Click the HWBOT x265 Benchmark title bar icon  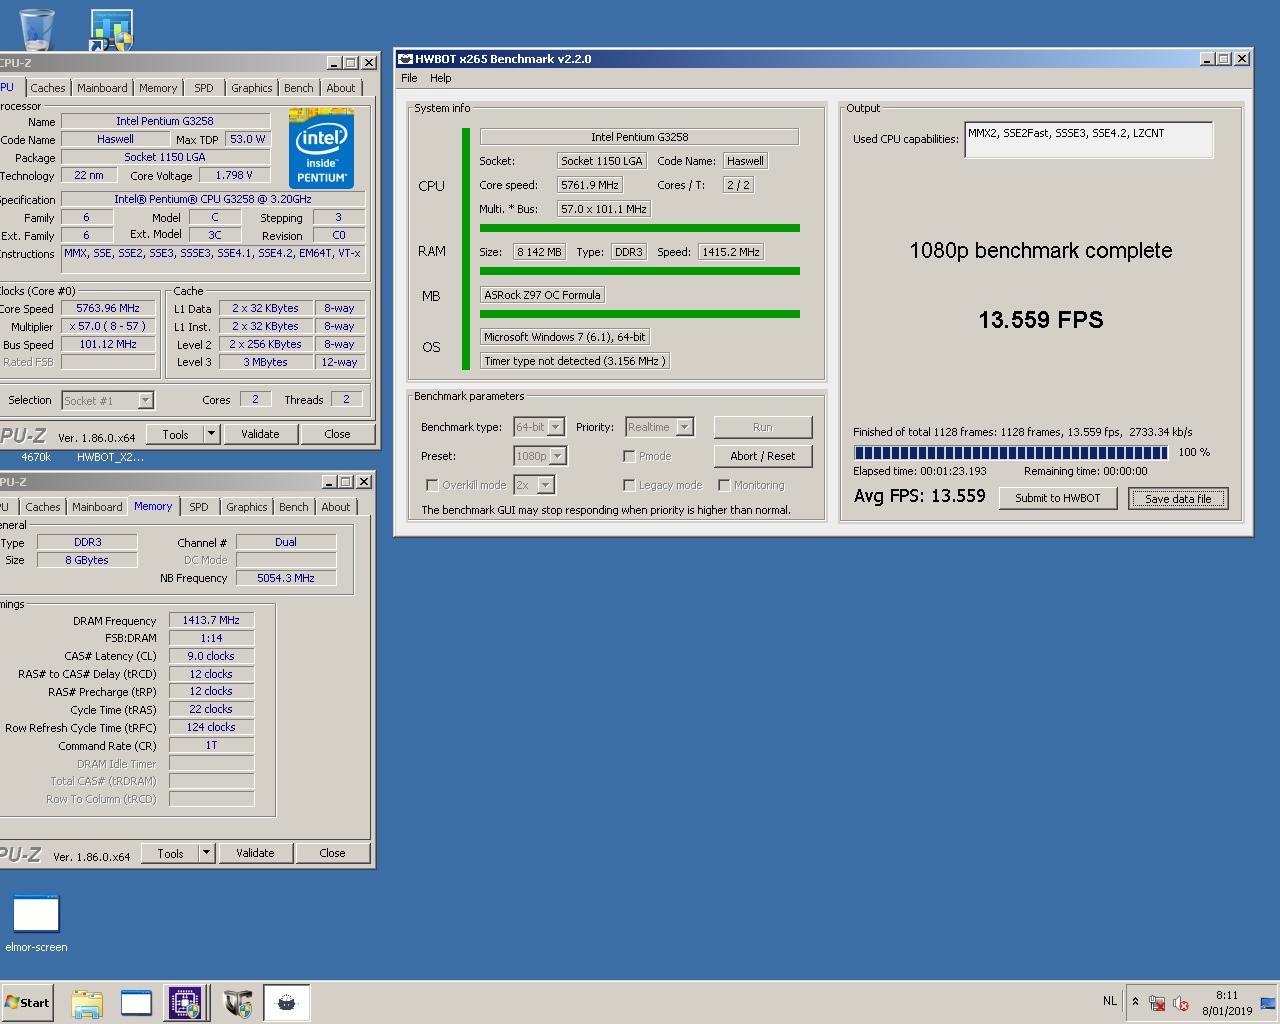click(405, 59)
